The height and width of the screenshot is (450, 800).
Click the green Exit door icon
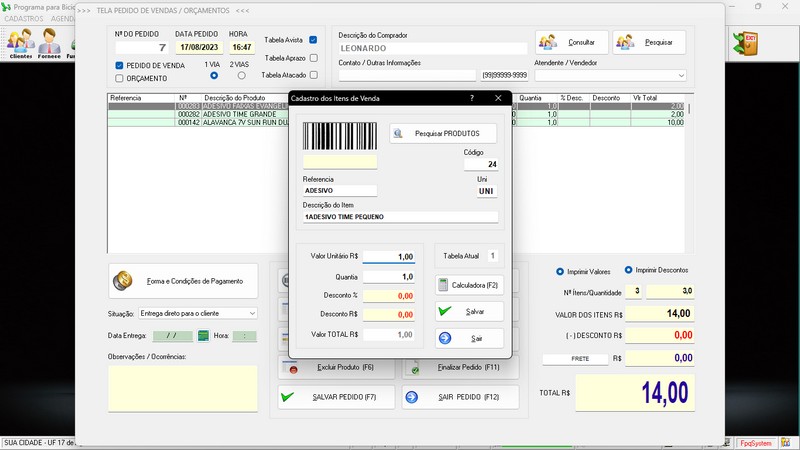pos(747,43)
